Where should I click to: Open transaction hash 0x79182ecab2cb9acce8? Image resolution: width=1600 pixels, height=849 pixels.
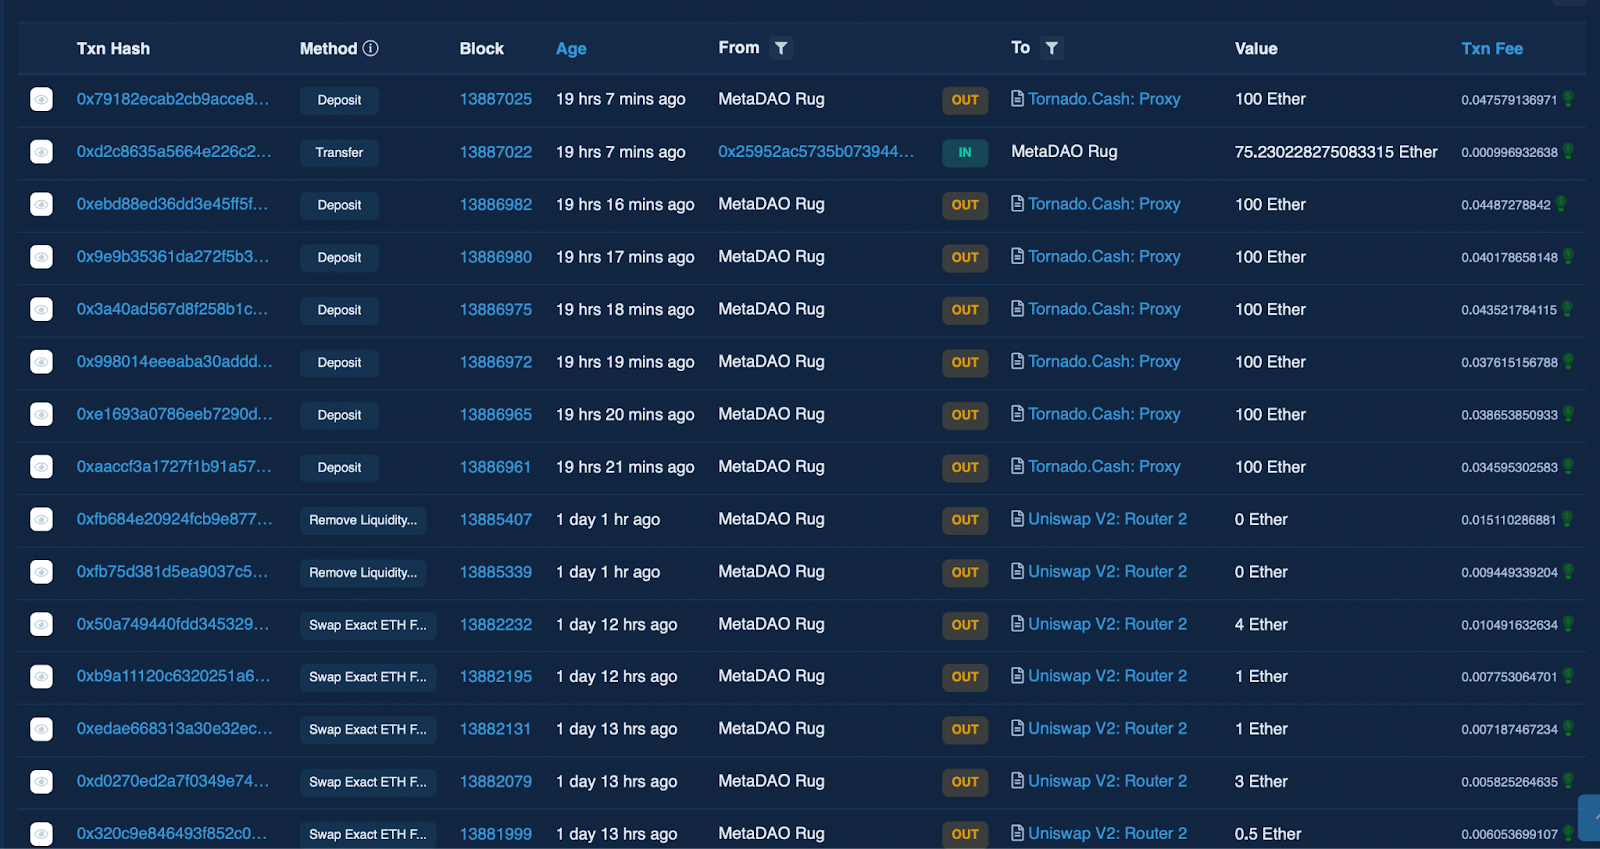(x=173, y=99)
